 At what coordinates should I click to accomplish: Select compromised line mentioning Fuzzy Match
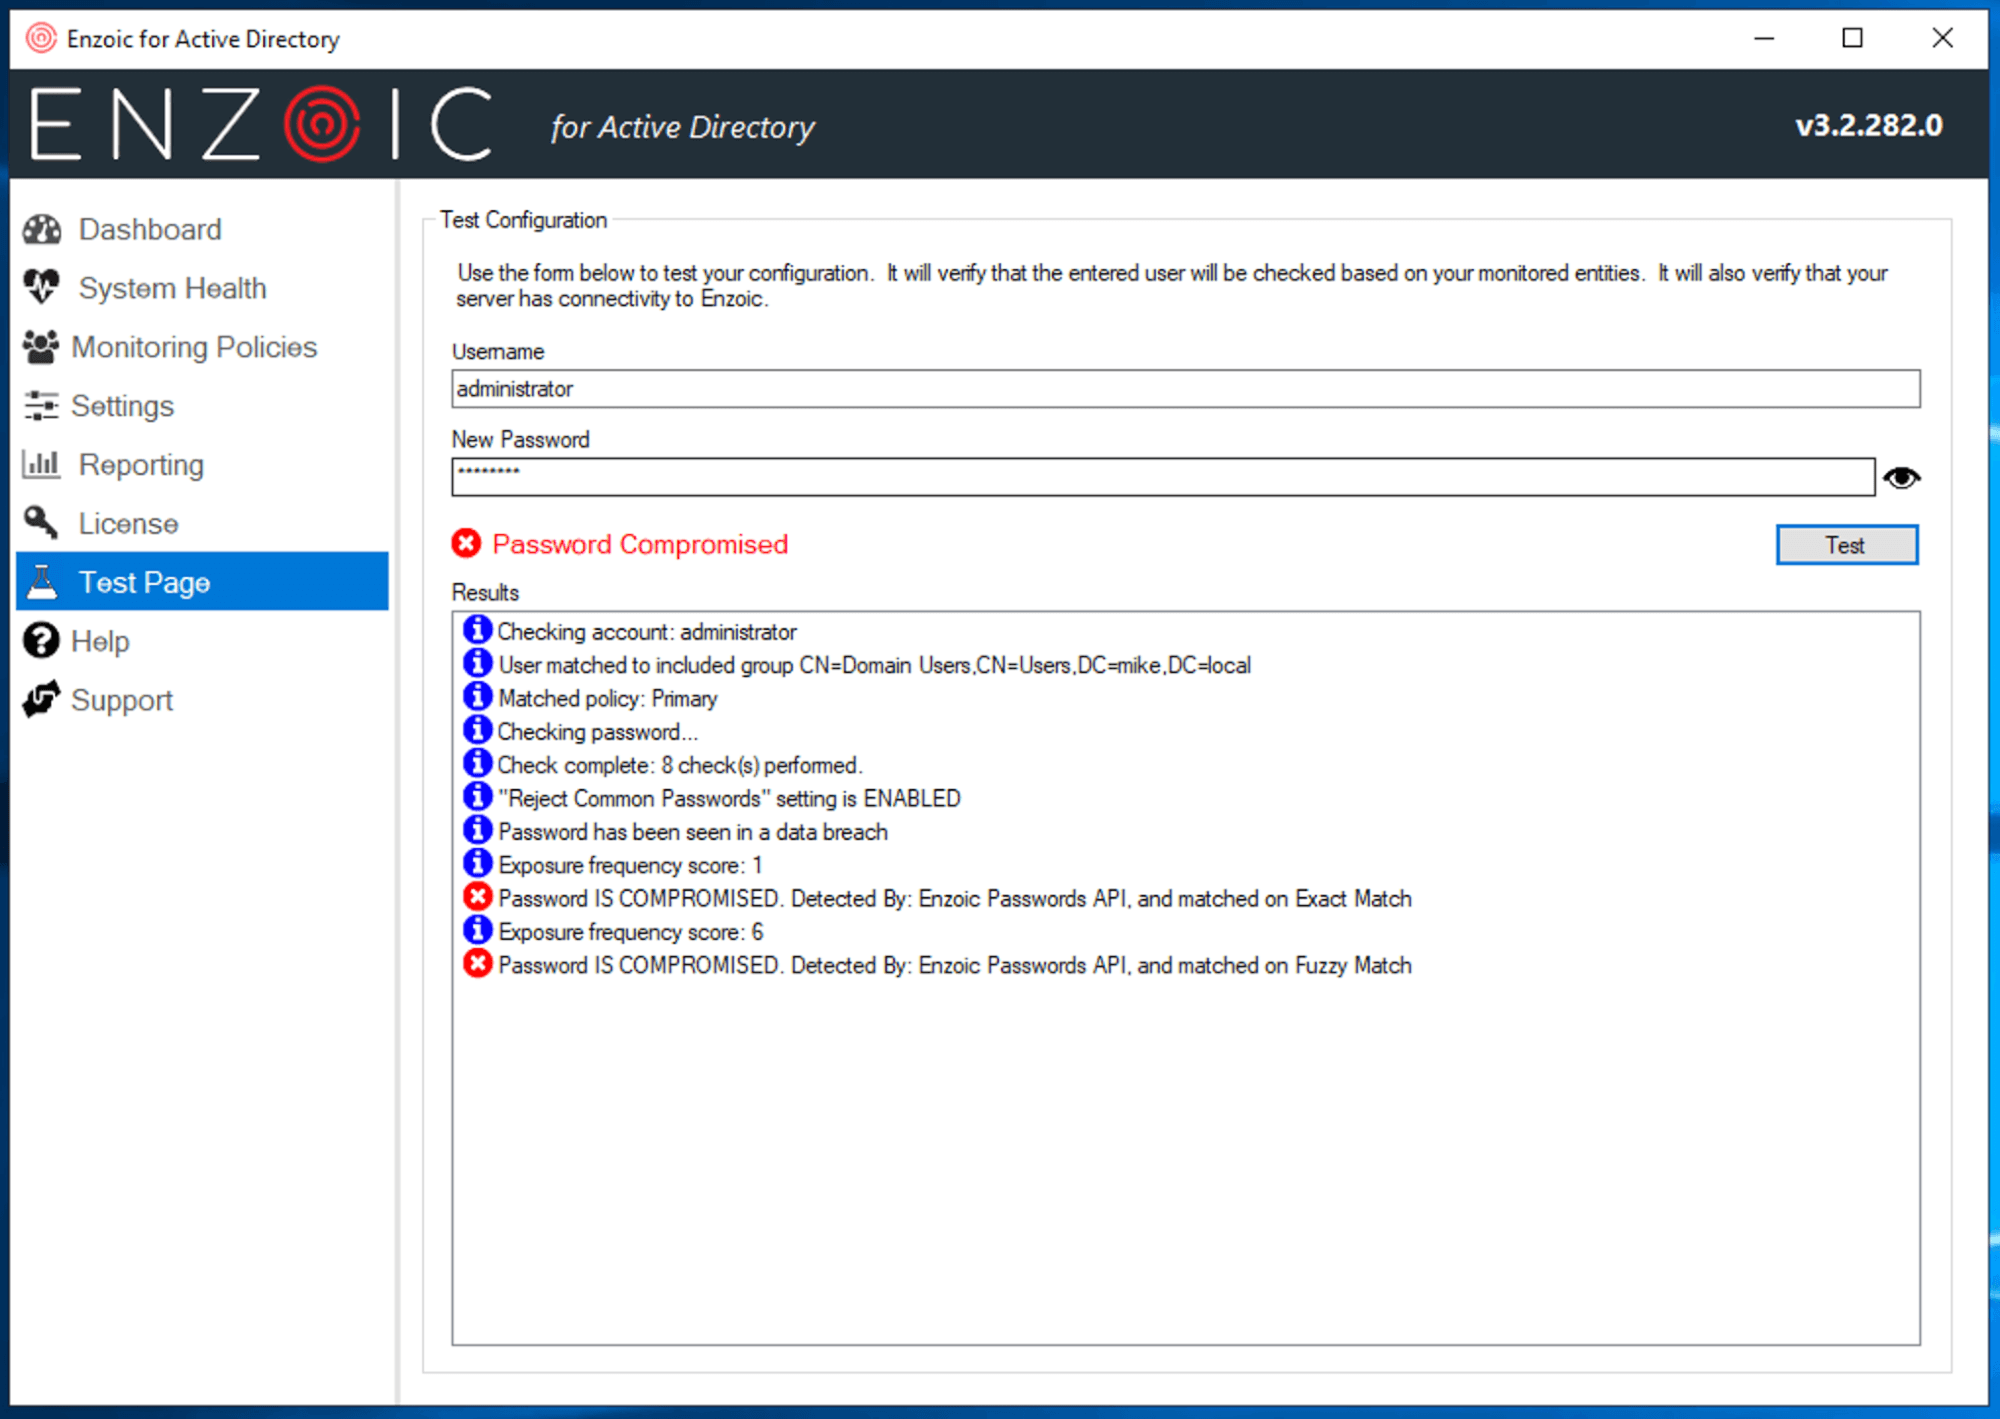point(954,965)
